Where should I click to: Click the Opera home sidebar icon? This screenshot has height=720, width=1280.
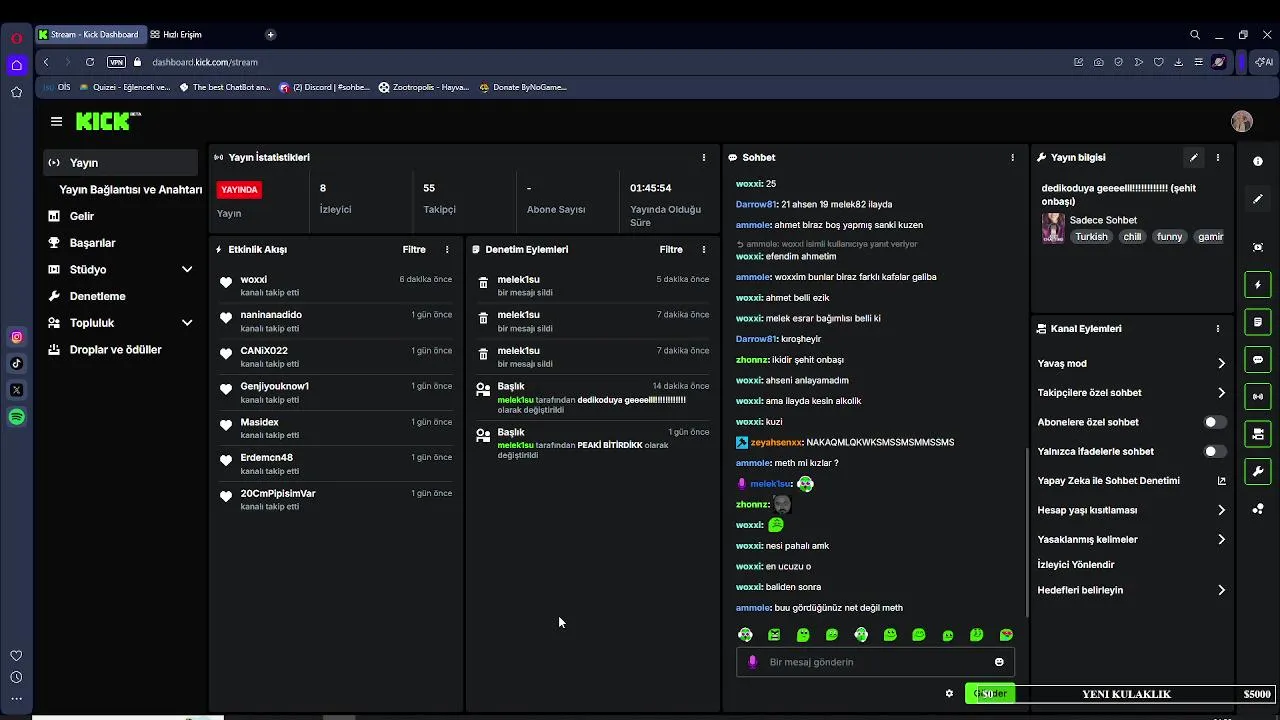pos(16,65)
